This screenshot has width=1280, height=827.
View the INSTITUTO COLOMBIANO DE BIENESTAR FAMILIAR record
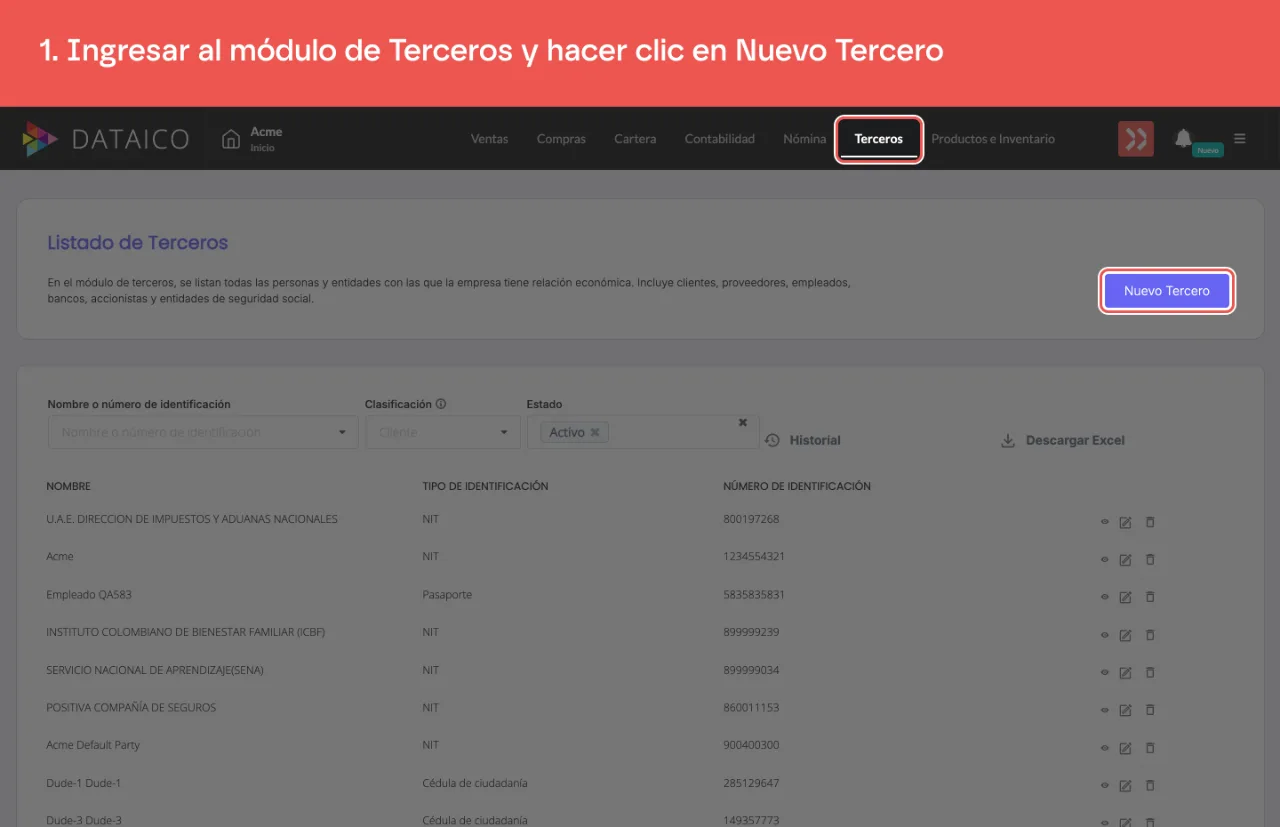(1105, 635)
